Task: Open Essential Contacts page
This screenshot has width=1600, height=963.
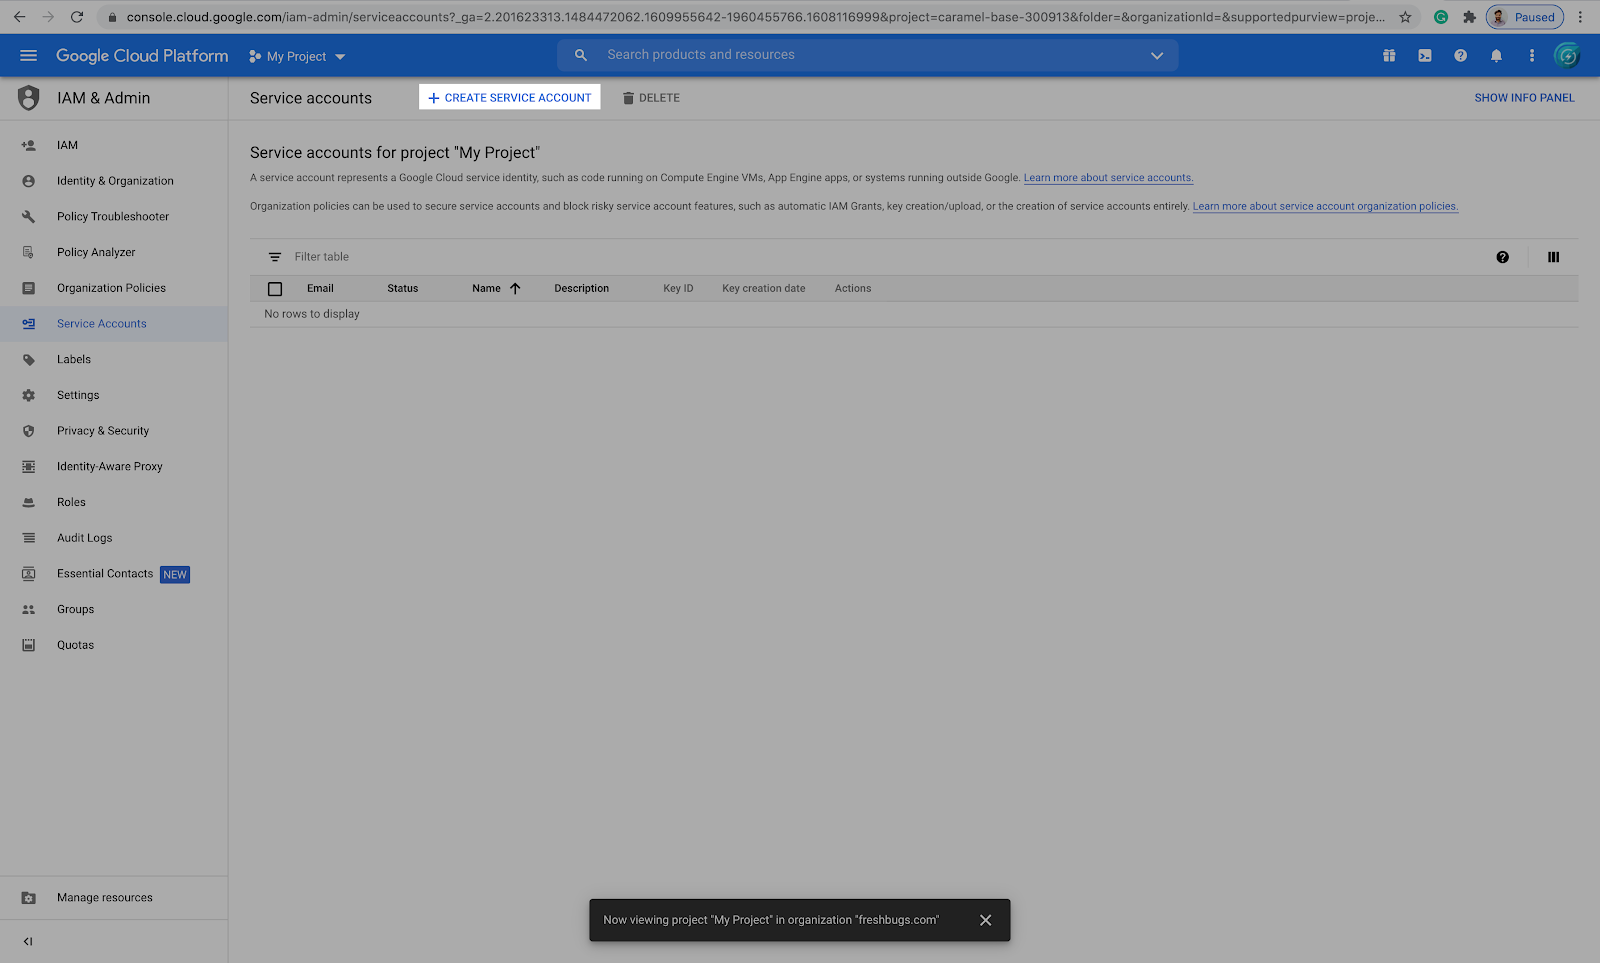Action: [105, 574]
